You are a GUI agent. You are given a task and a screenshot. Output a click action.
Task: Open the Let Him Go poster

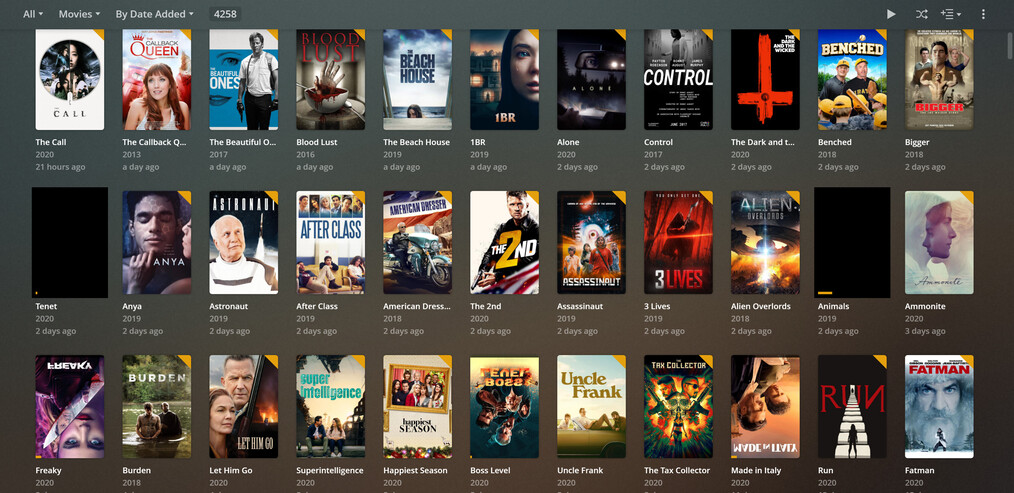[243, 407]
